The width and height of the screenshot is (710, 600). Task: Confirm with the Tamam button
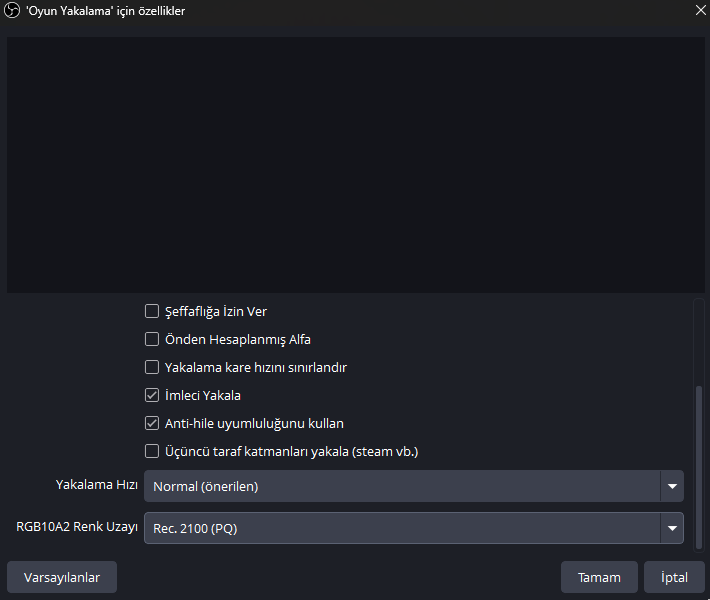tap(599, 577)
